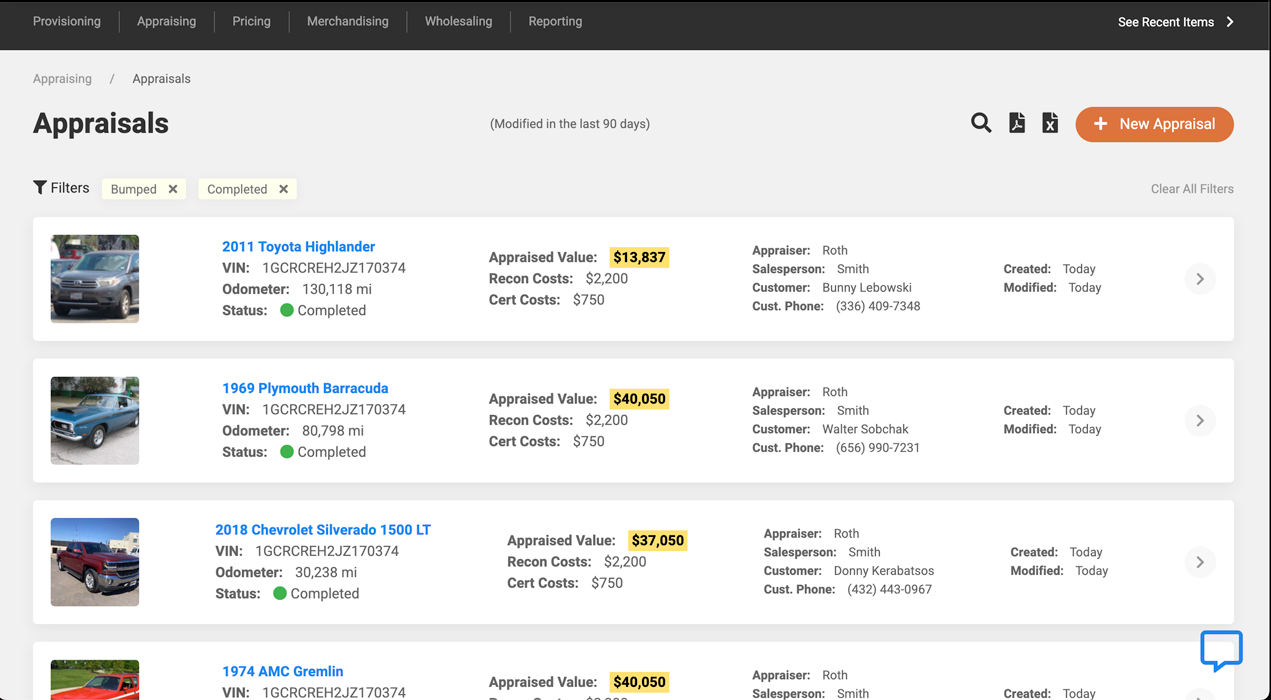
Task: Remove the Completed filter tag
Action: pyautogui.click(x=284, y=189)
